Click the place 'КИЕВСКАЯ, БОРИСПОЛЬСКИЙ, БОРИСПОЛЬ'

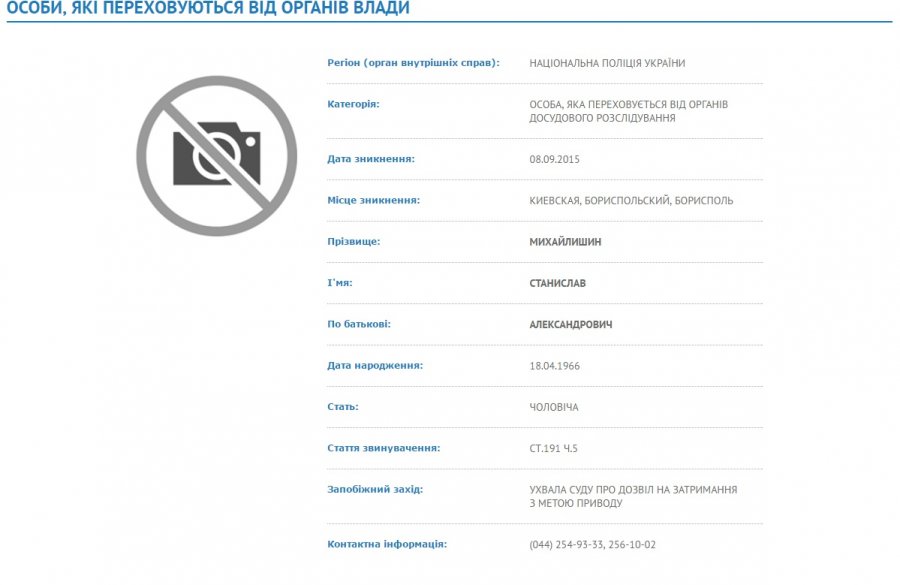pyautogui.click(x=631, y=201)
